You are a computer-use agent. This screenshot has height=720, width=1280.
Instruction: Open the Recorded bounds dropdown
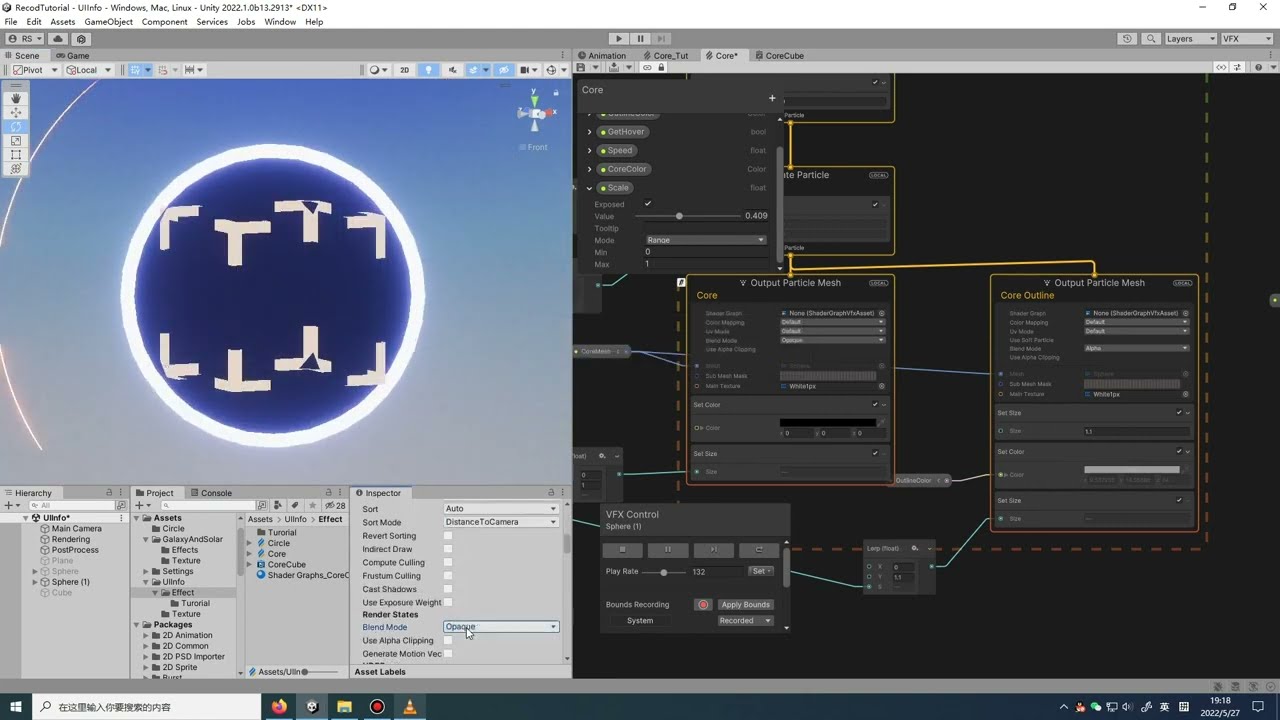[746, 620]
